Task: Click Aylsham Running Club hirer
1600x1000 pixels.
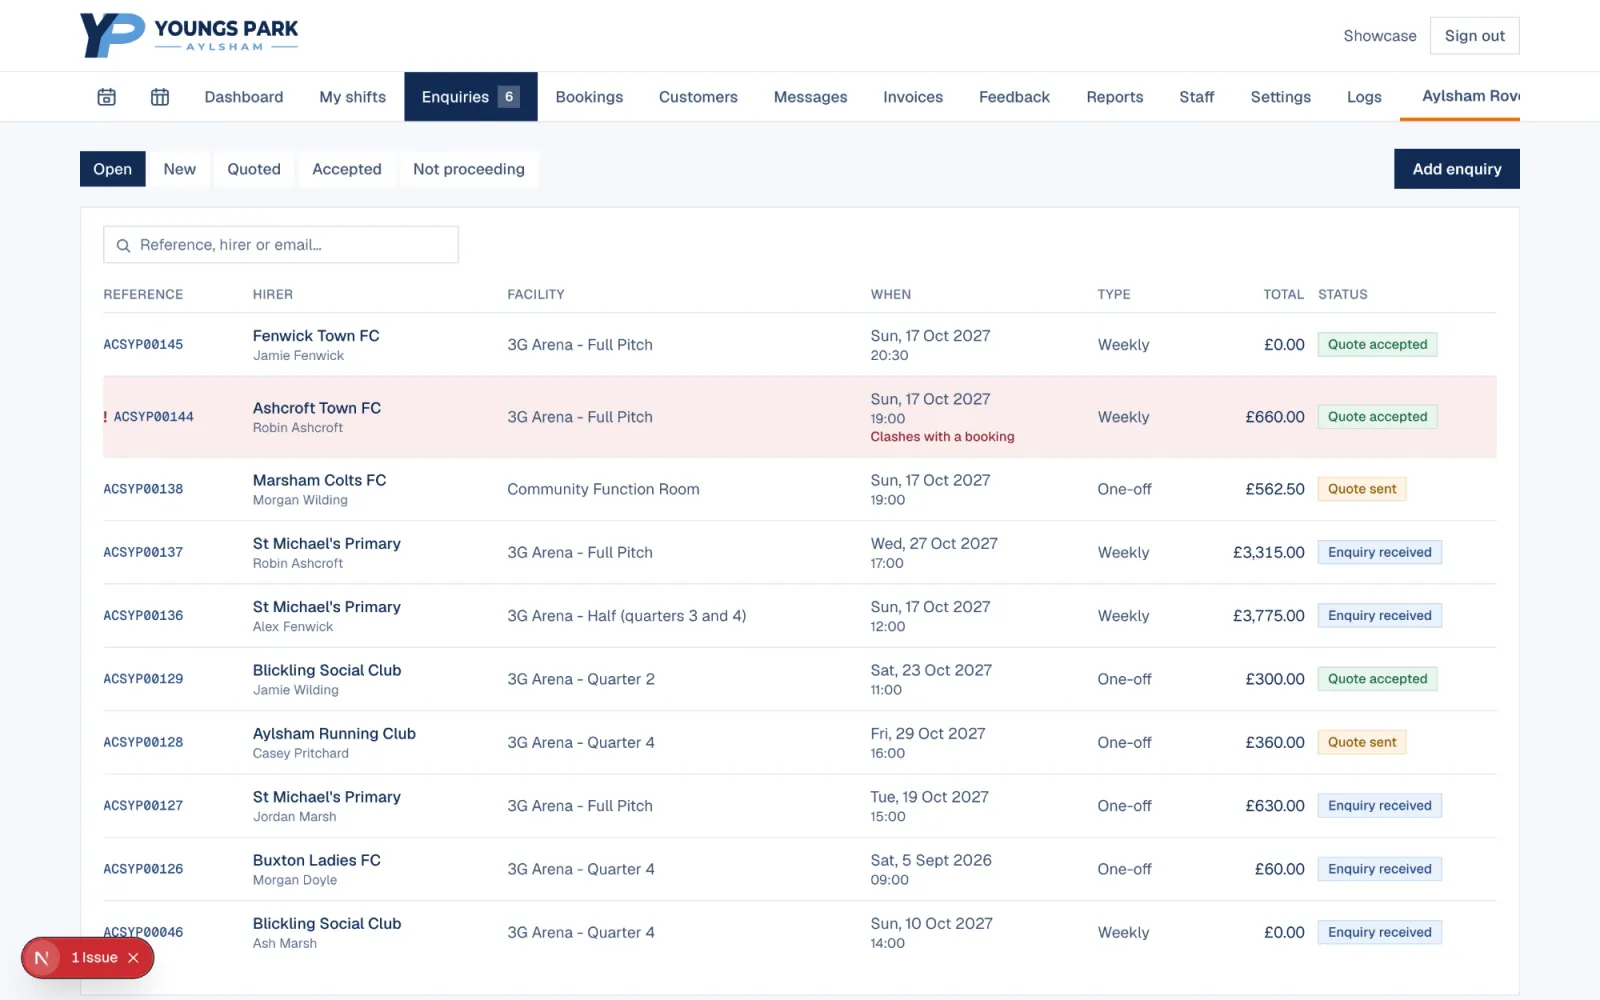Action: pyautogui.click(x=334, y=734)
